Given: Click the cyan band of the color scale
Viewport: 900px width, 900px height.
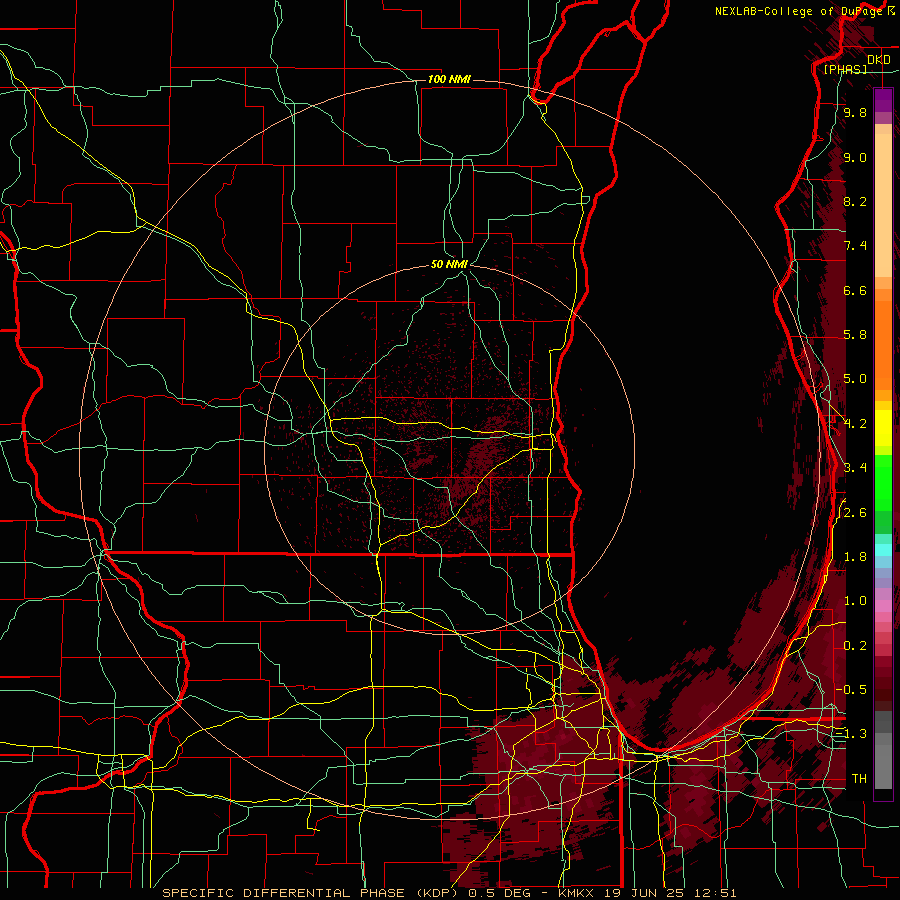Looking at the screenshot, I should (883, 549).
